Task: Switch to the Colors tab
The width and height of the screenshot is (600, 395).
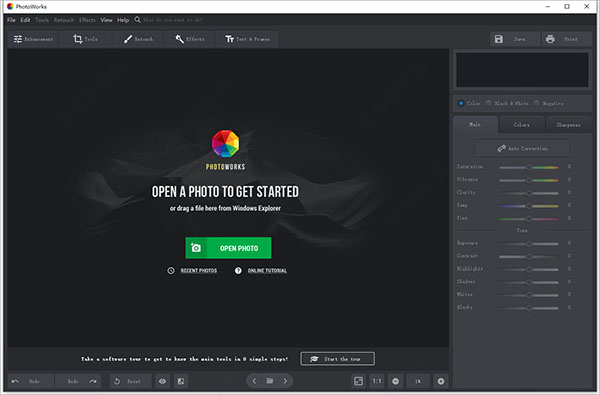Action: (x=522, y=125)
